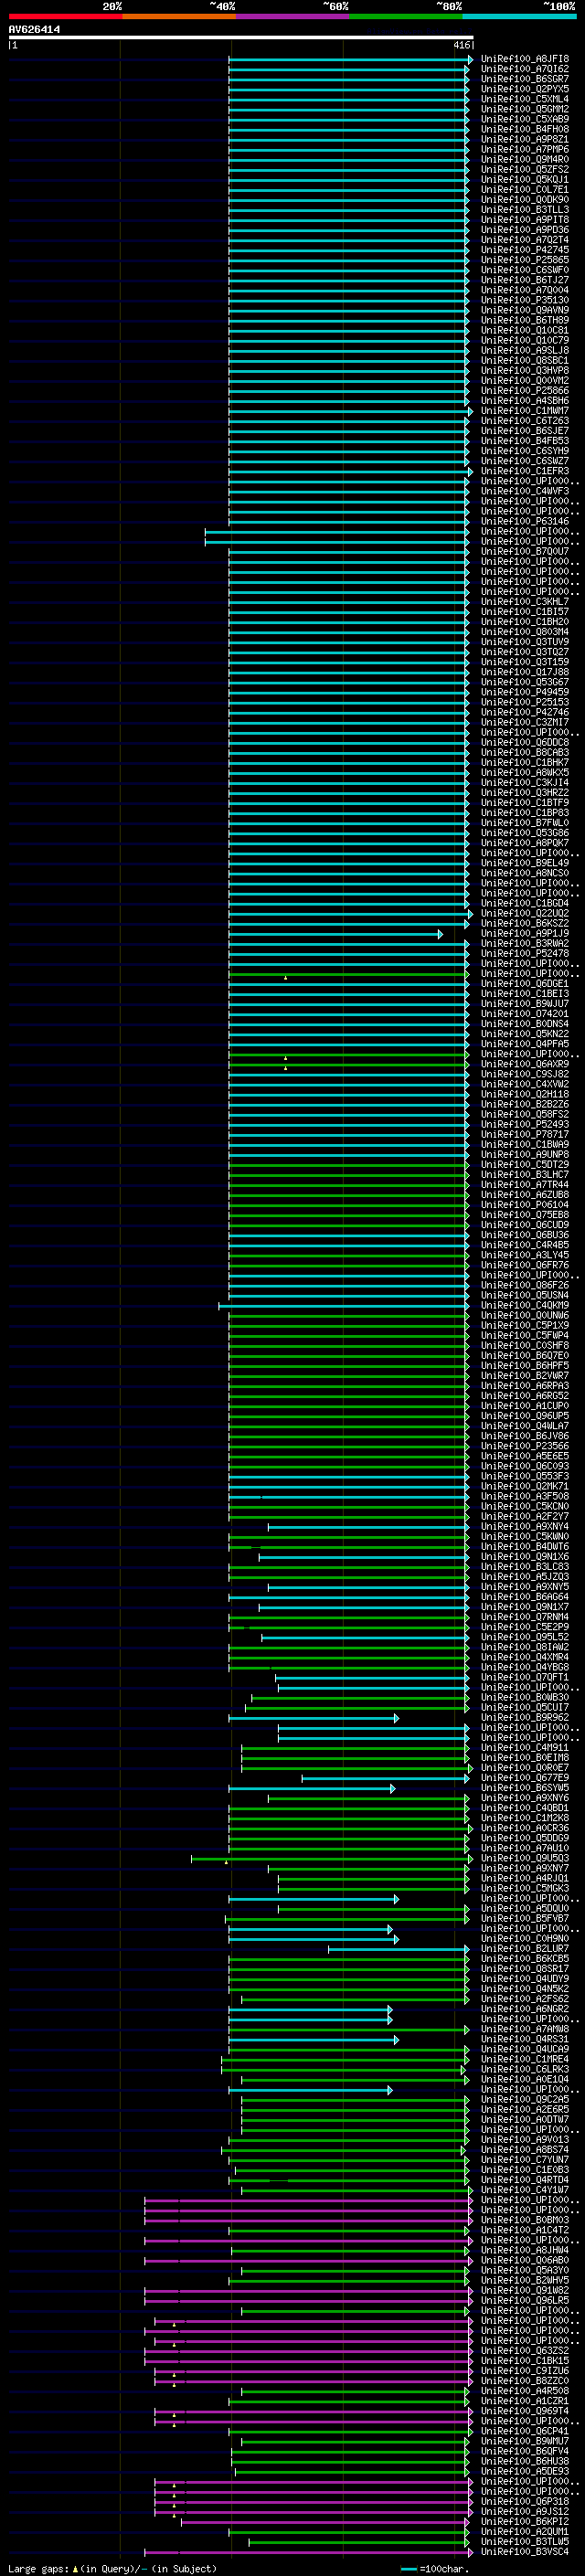Screen dimensions: 585x2576
Task: Select hit label UniRef100_Q4UCA9
Action: tap(525, 2049)
